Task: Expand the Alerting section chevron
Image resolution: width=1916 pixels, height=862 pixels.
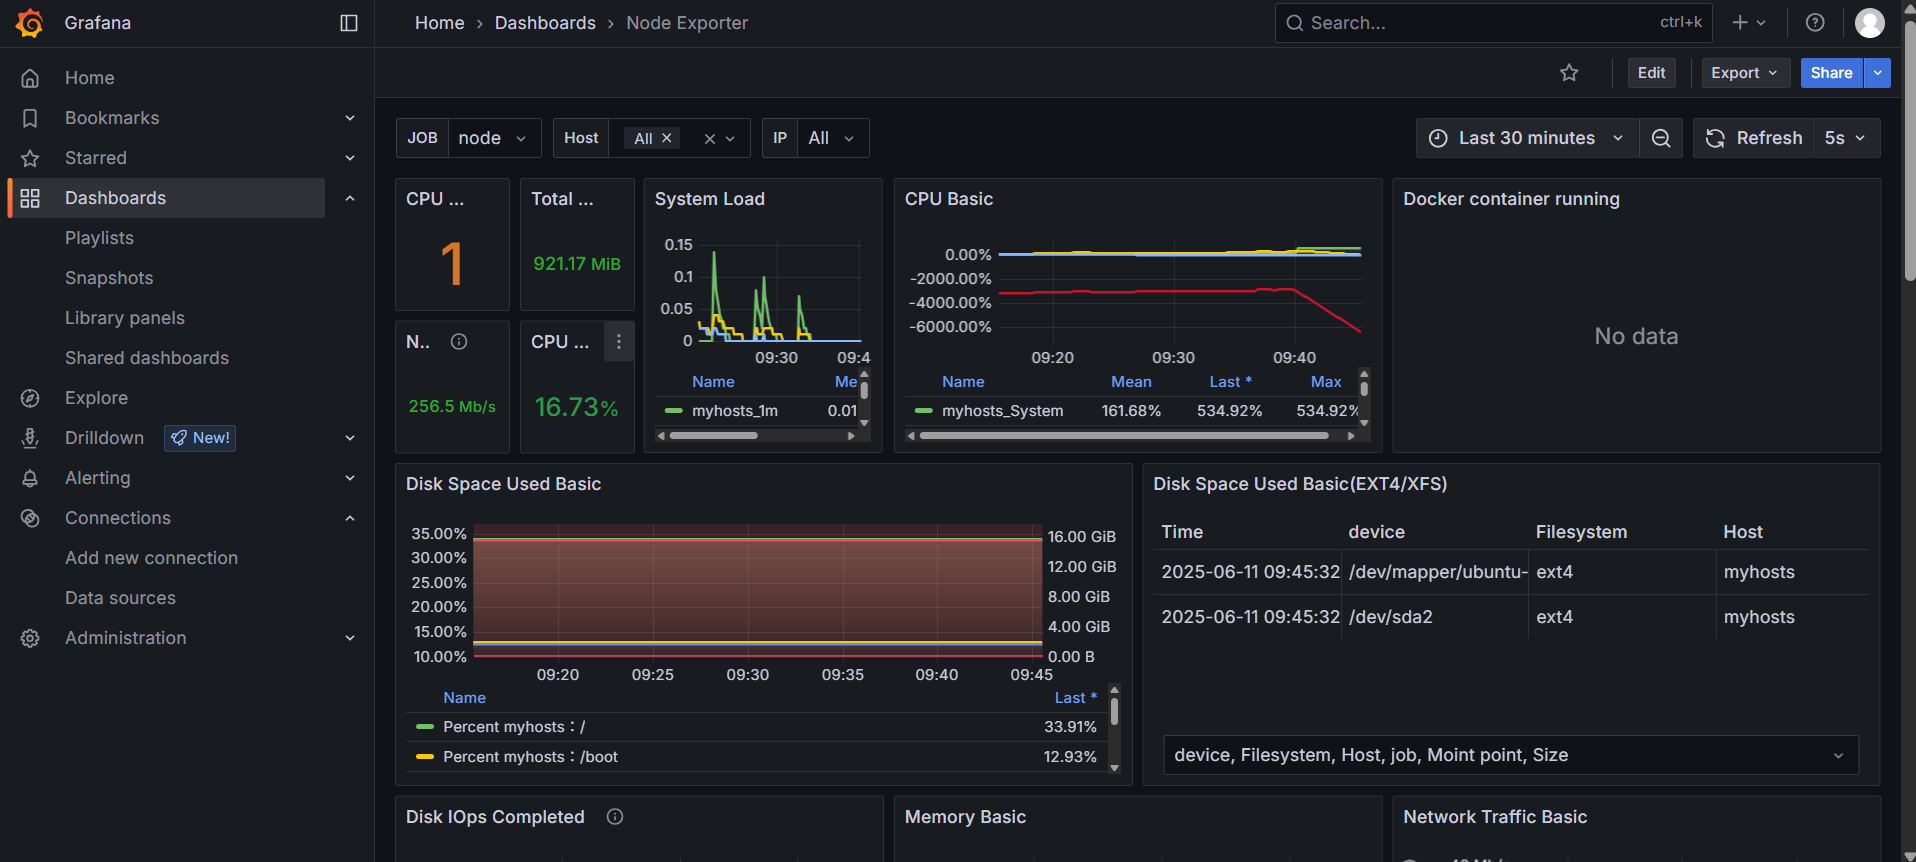Action: (350, 478)
